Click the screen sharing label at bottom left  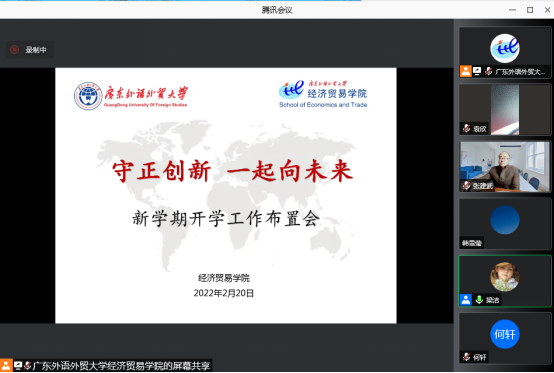point(122,366)
